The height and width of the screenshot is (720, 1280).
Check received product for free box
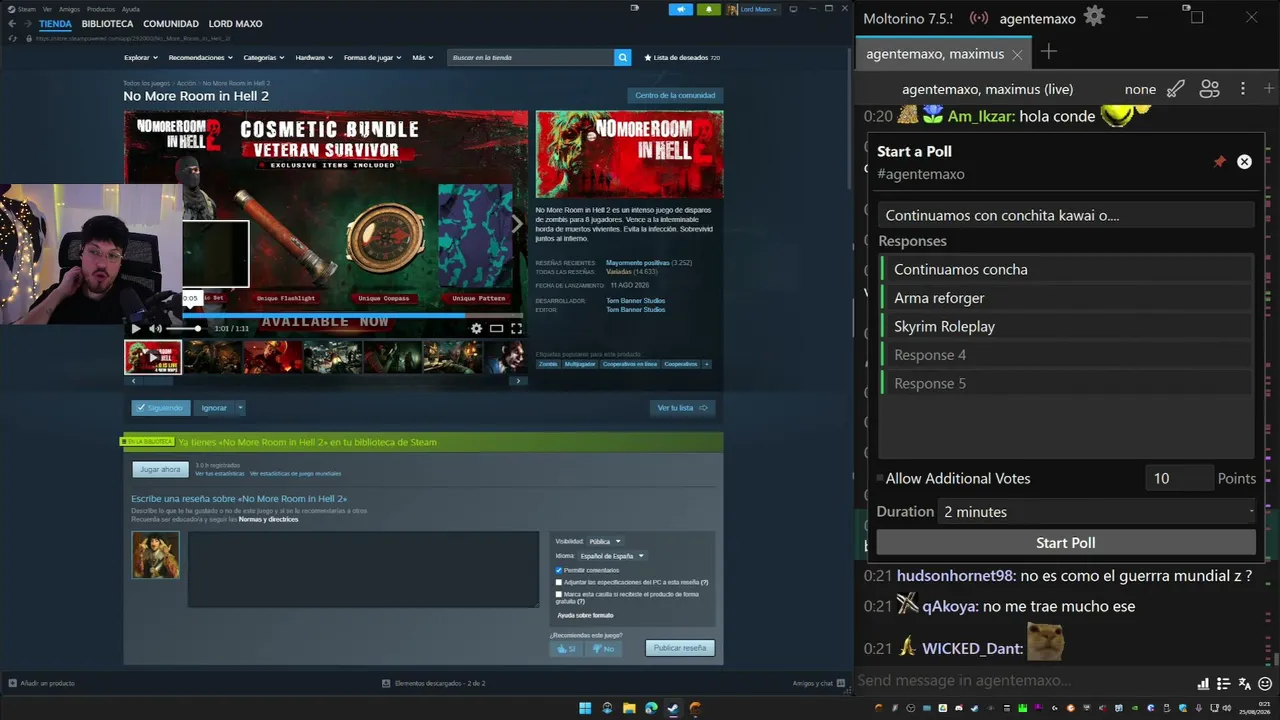pyautogui.click(x=559, y=594)
